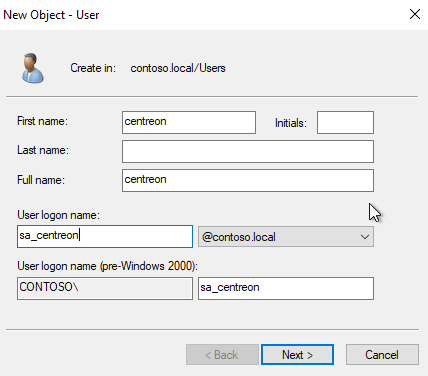428x376 pixels.
Task: Click the user avatar icon
Action: [x=32, y=68]
